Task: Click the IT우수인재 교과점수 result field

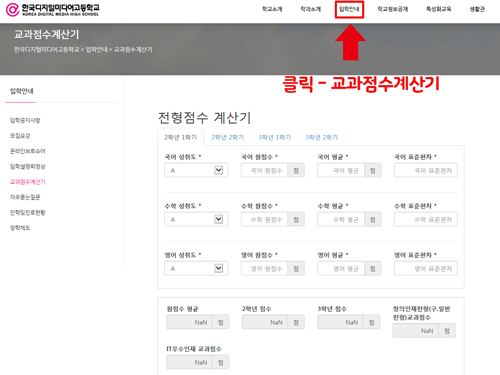Action: point(189,362)
